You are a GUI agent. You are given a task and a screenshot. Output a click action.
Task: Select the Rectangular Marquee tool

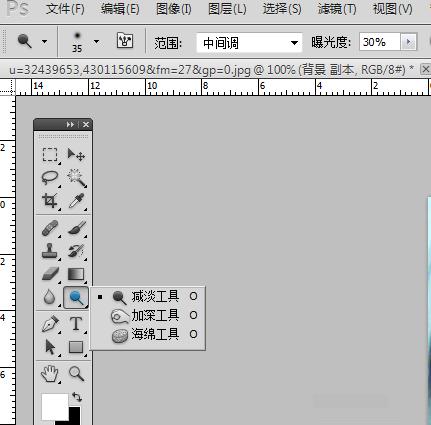click(x=50, y=154)
